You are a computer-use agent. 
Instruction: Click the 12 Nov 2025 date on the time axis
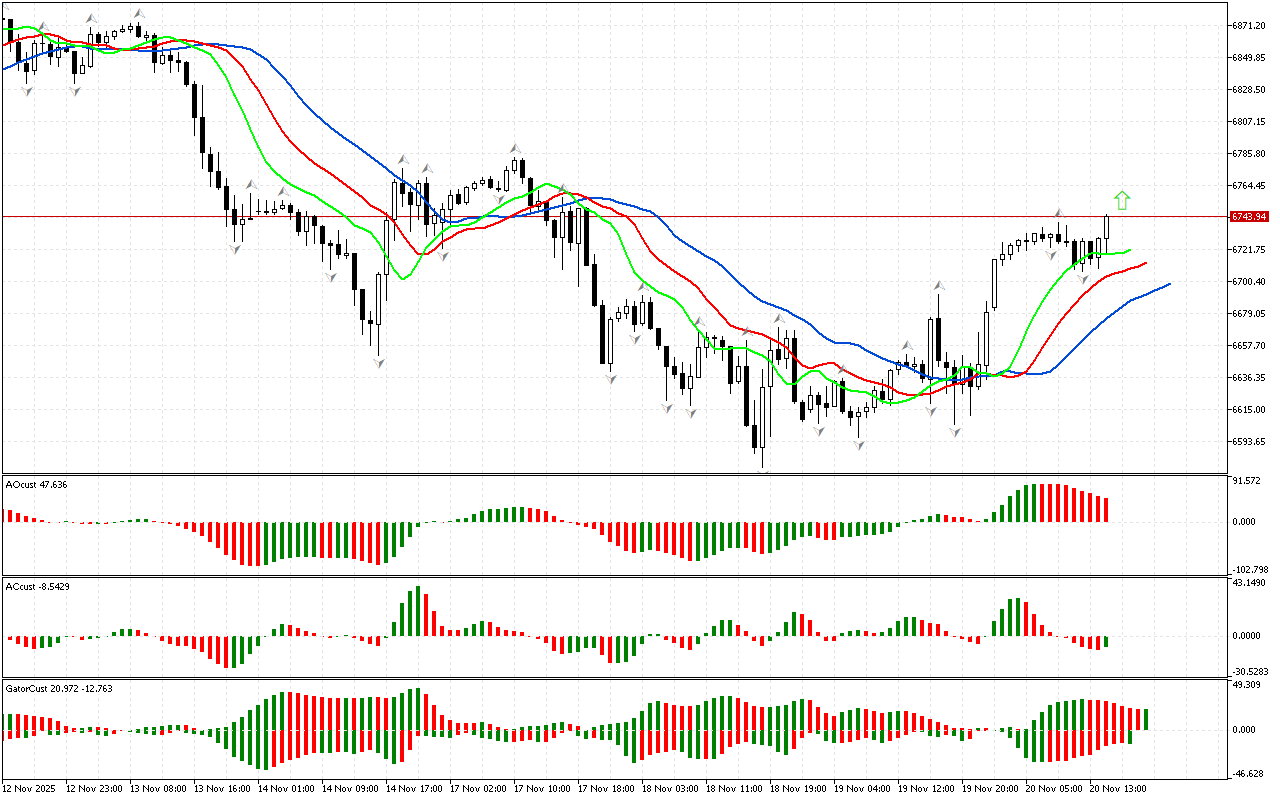tap(30, 788)
